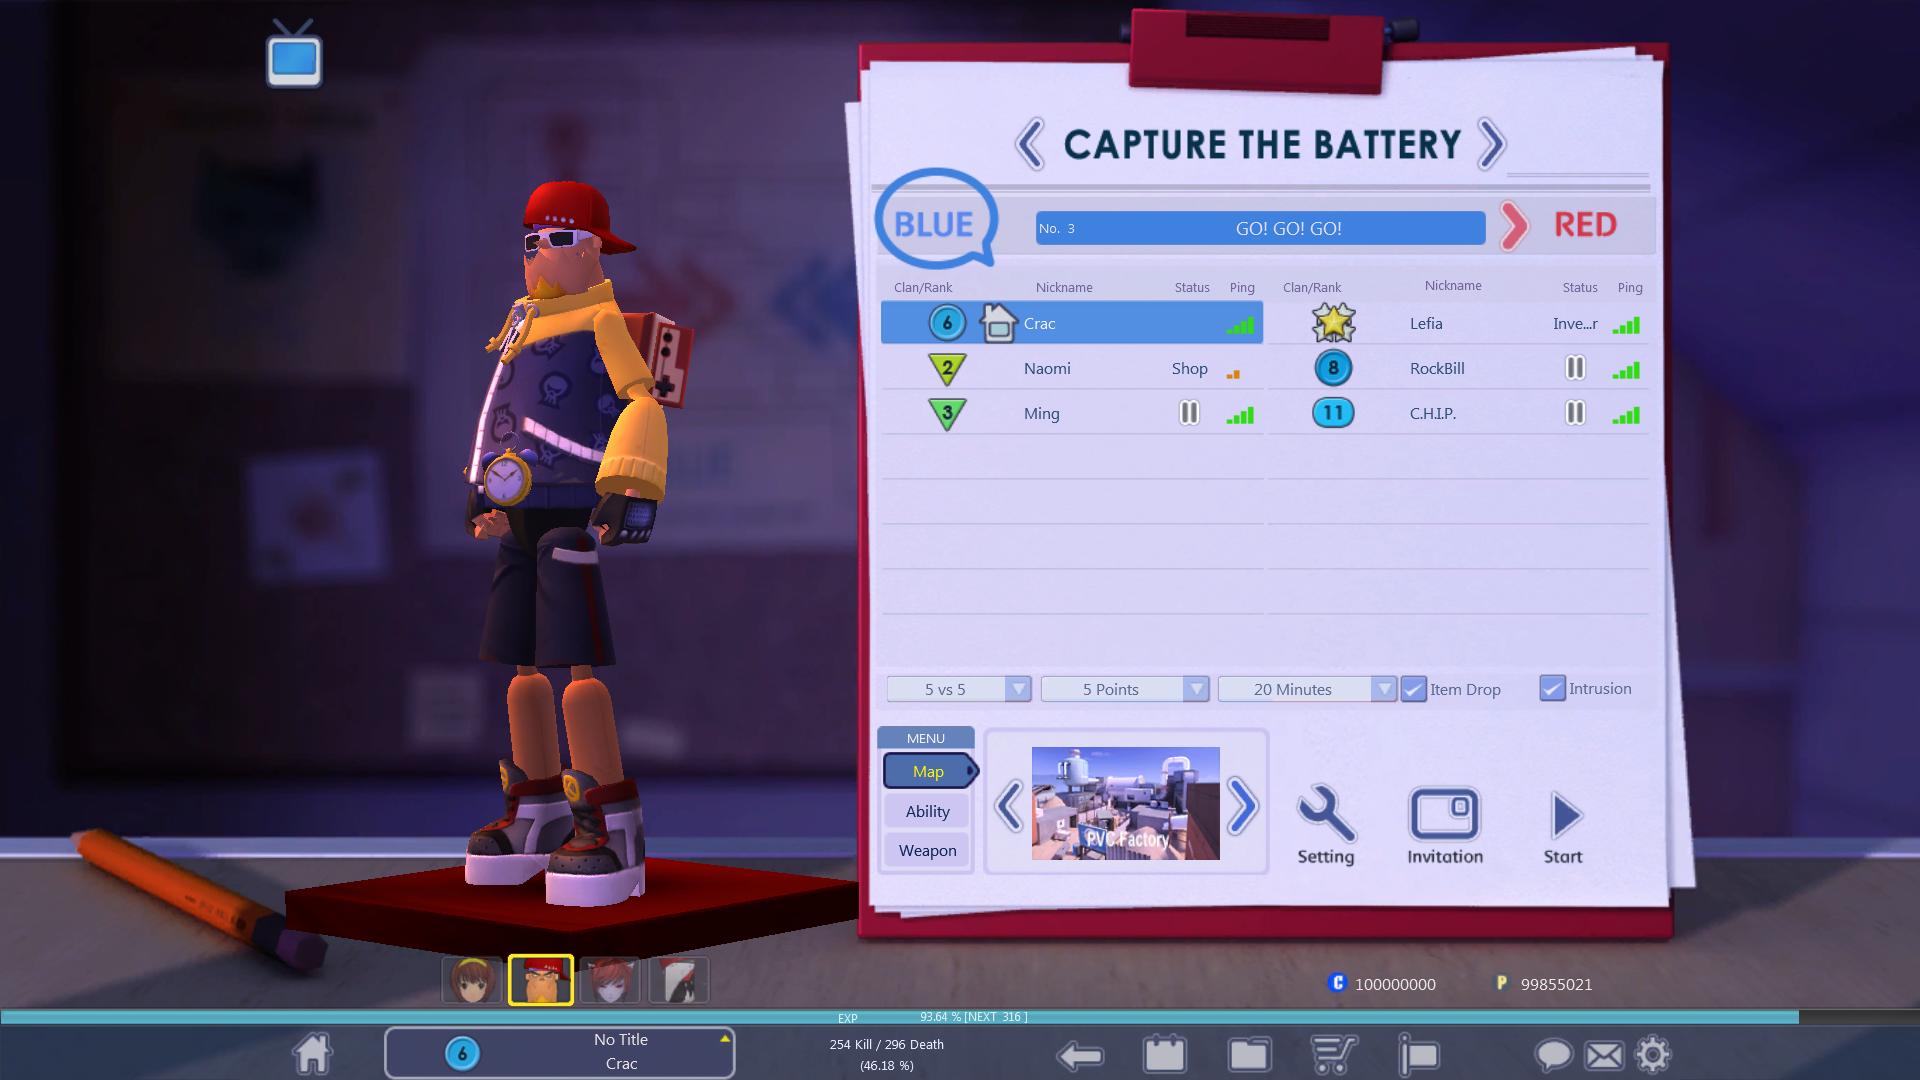Screen dimensions: 1920x1080
Task: Select the Ability menu tab
Action: coord(927,811)
